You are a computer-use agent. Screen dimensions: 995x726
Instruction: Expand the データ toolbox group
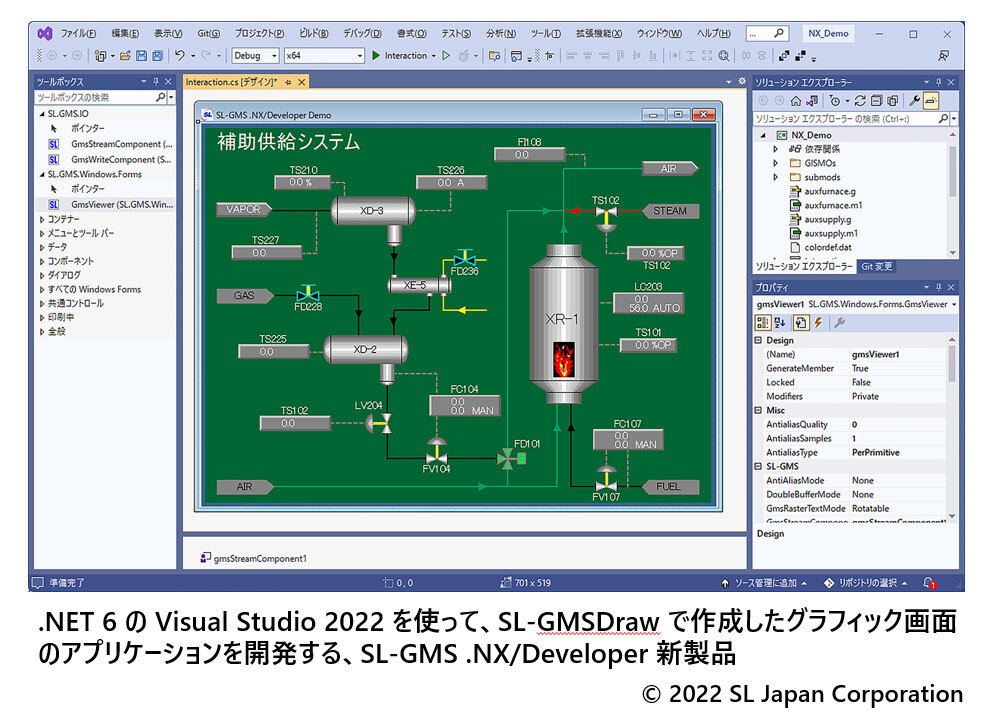pyautogui.click(x=43, y=248)
